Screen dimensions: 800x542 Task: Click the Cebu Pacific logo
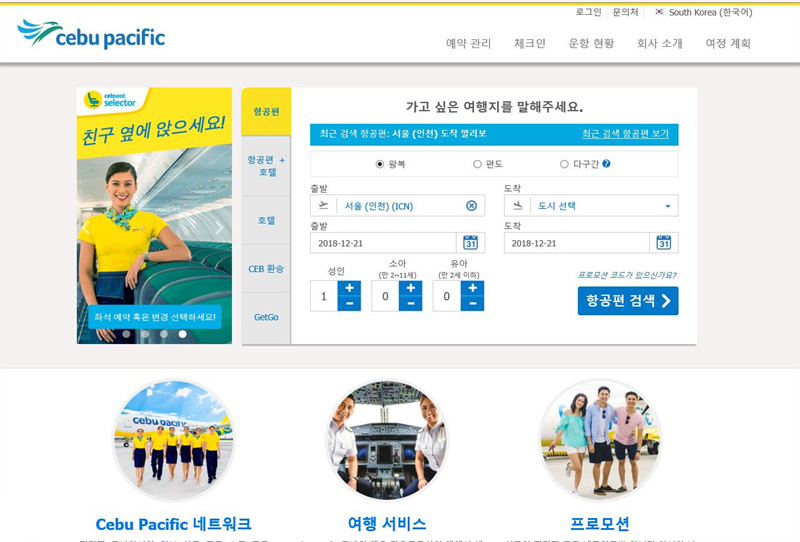pyautogui.click(x=91, y=34)
